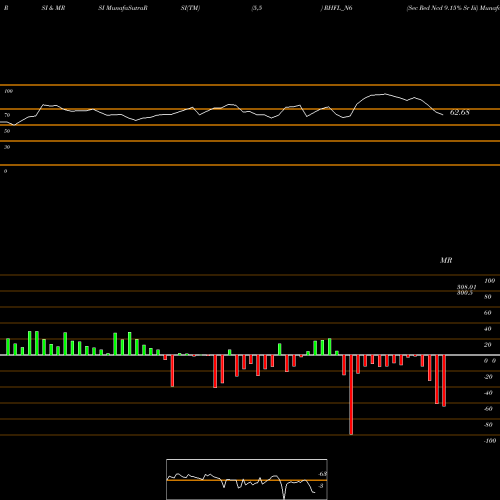Click the -20 axis label on the MR histogram
This screenshot has height=500, width=500.
click(x=488, y=377)
